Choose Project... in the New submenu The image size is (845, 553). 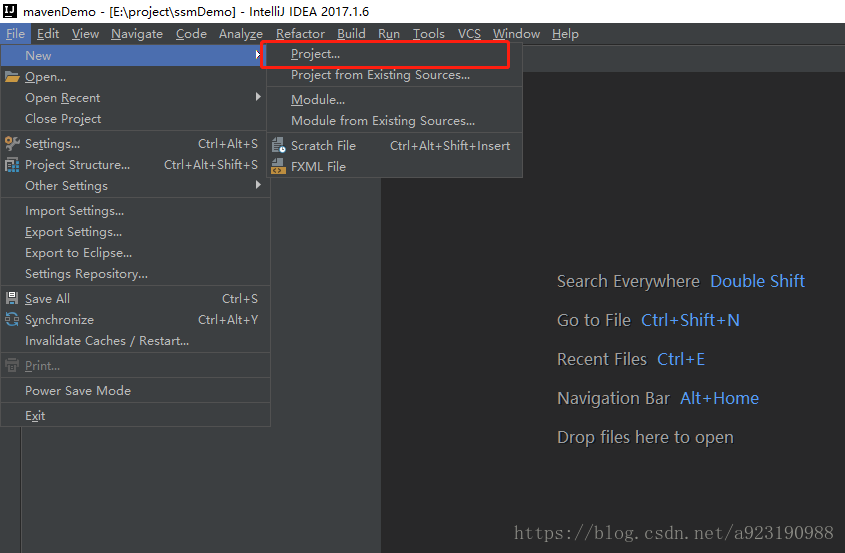(394, 54)
